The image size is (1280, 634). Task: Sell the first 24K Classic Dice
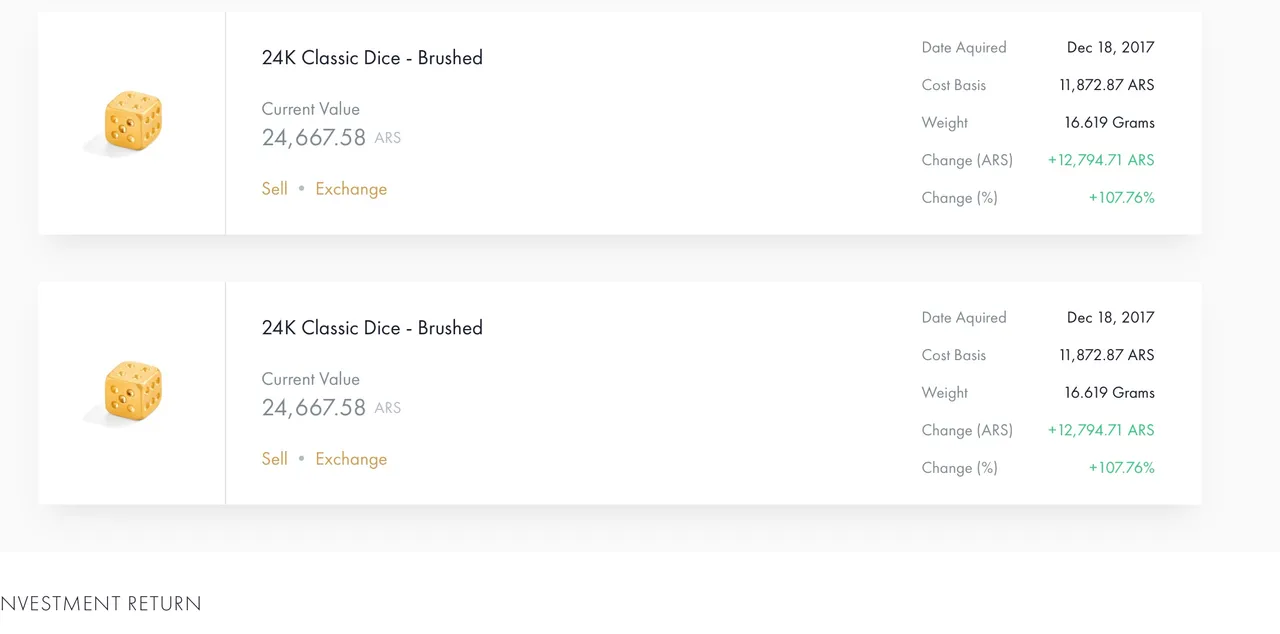pos(275,189)
